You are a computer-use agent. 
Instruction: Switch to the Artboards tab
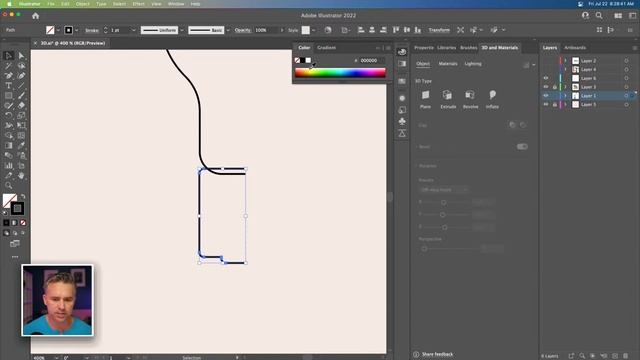pos(575,48)
